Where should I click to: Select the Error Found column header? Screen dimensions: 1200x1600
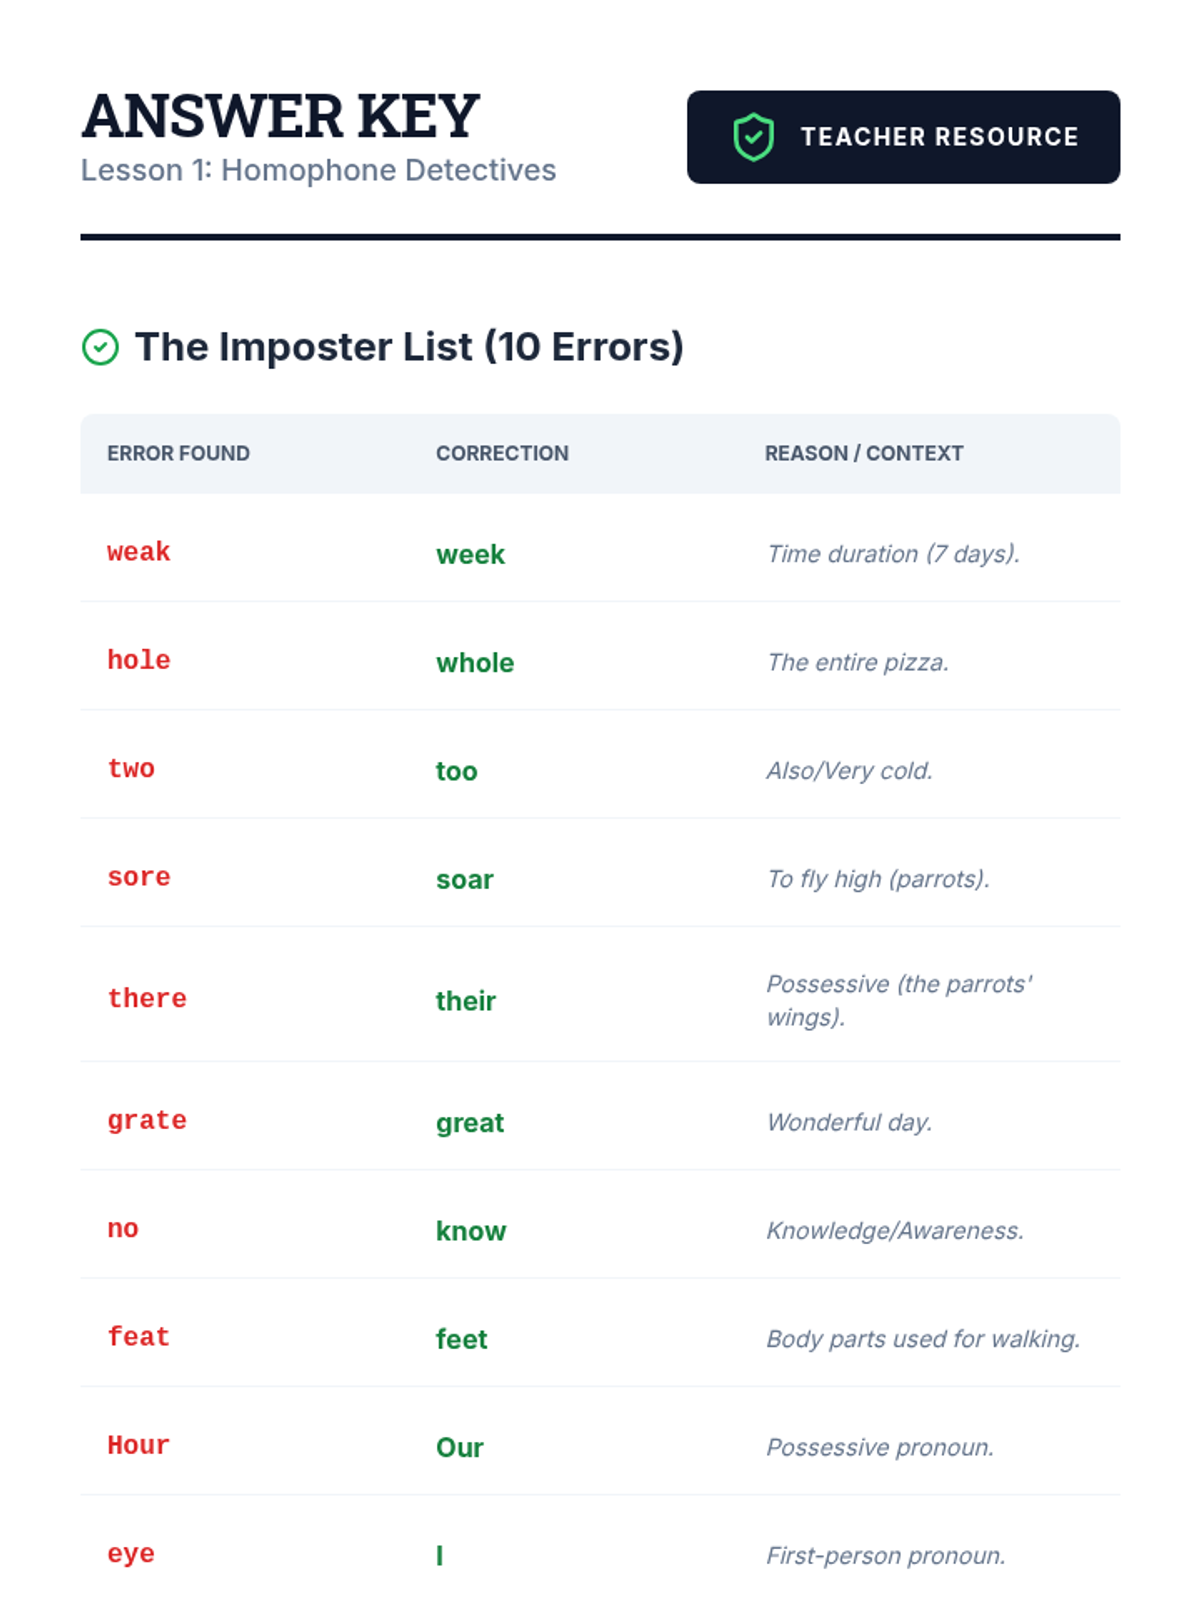(x=178, y=453)
